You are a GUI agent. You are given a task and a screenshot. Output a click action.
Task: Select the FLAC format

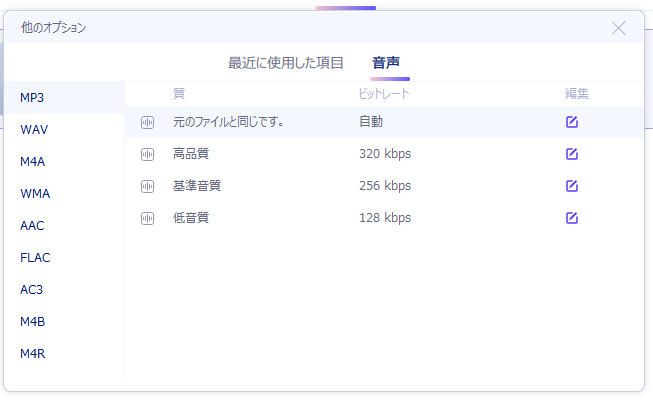point(65,258)
